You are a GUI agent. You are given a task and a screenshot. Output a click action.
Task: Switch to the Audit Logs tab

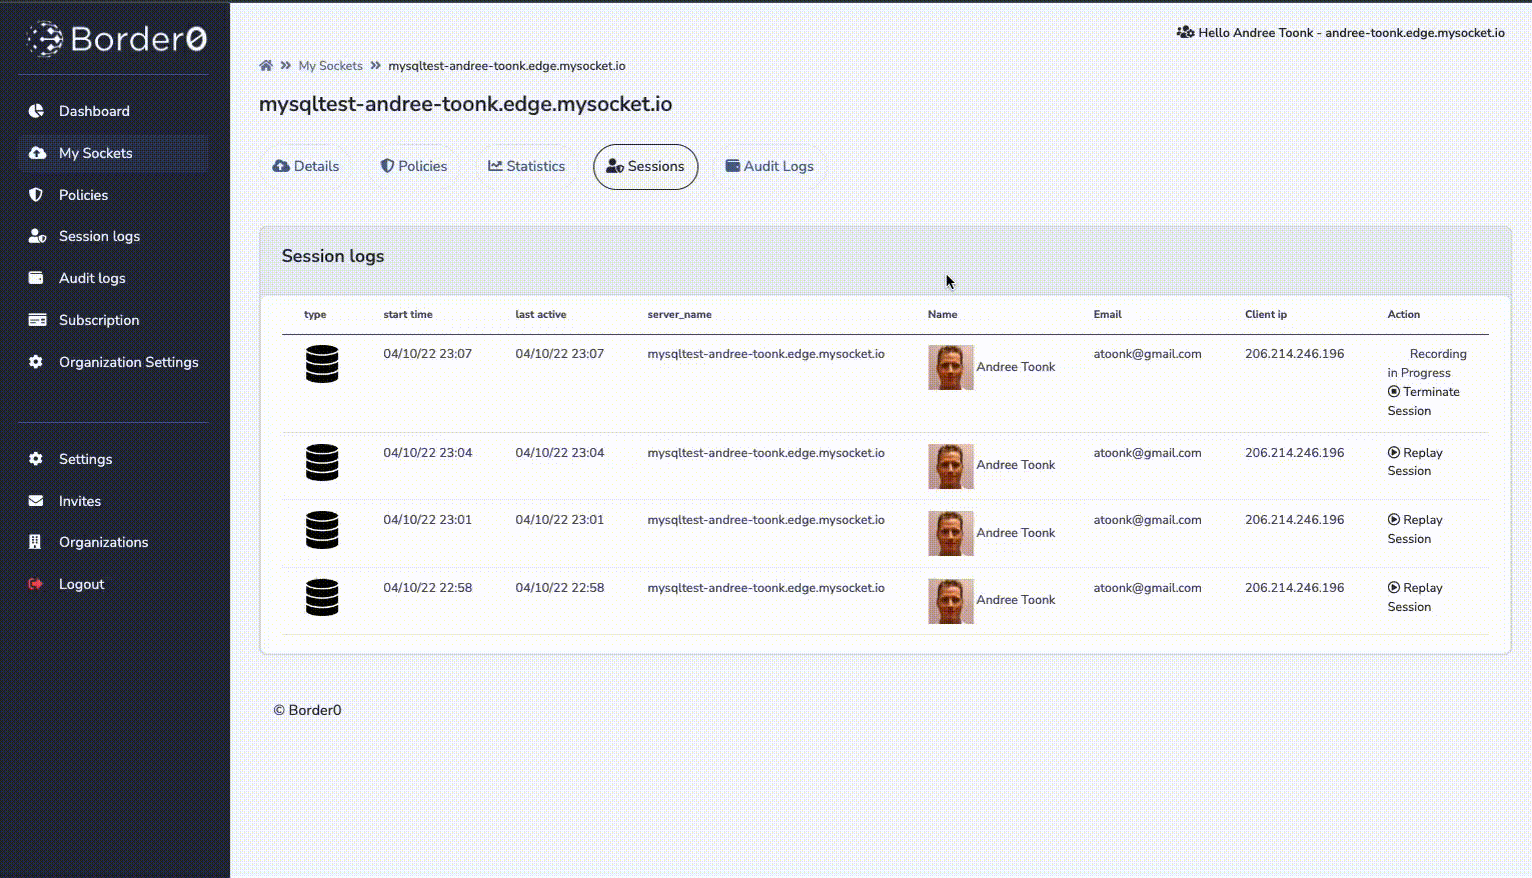[x=770, y=166]
